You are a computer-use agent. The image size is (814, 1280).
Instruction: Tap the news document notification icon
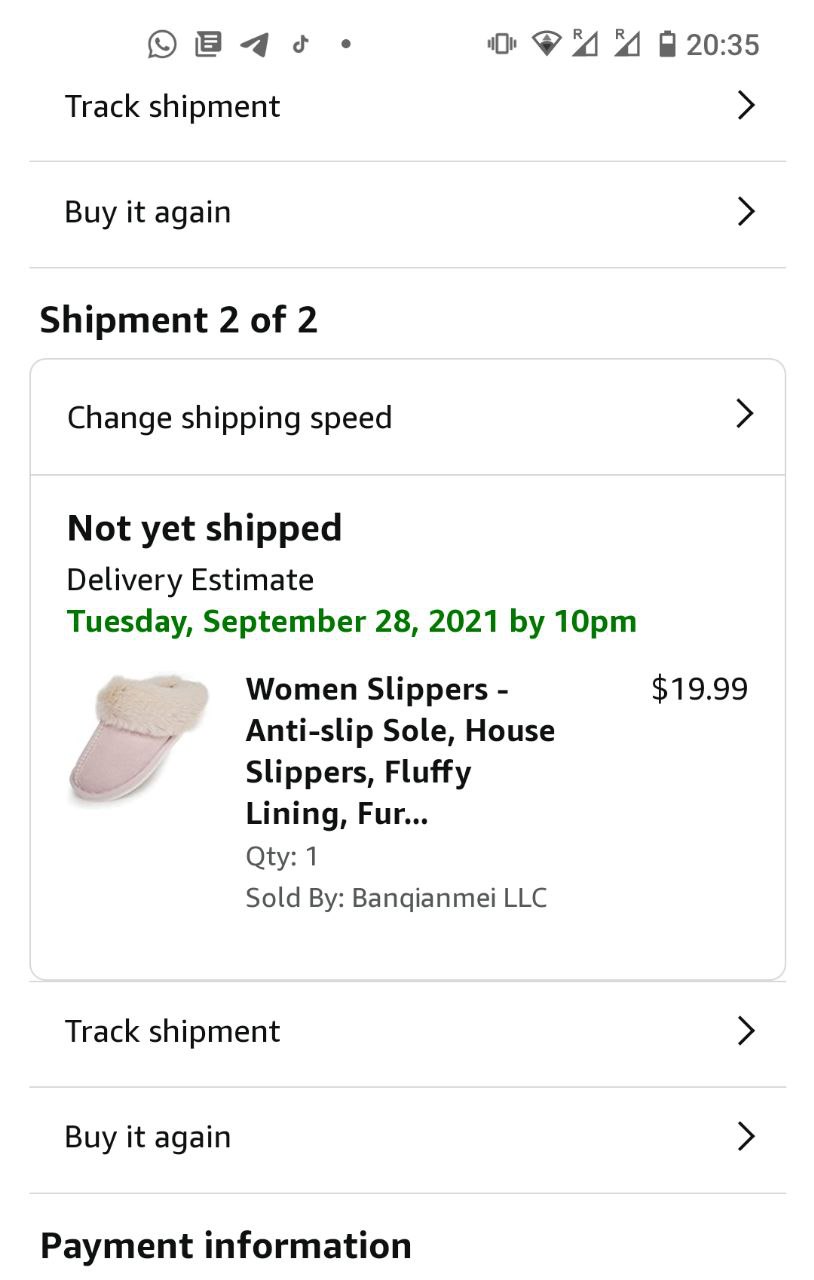click(x=208, y=44)
